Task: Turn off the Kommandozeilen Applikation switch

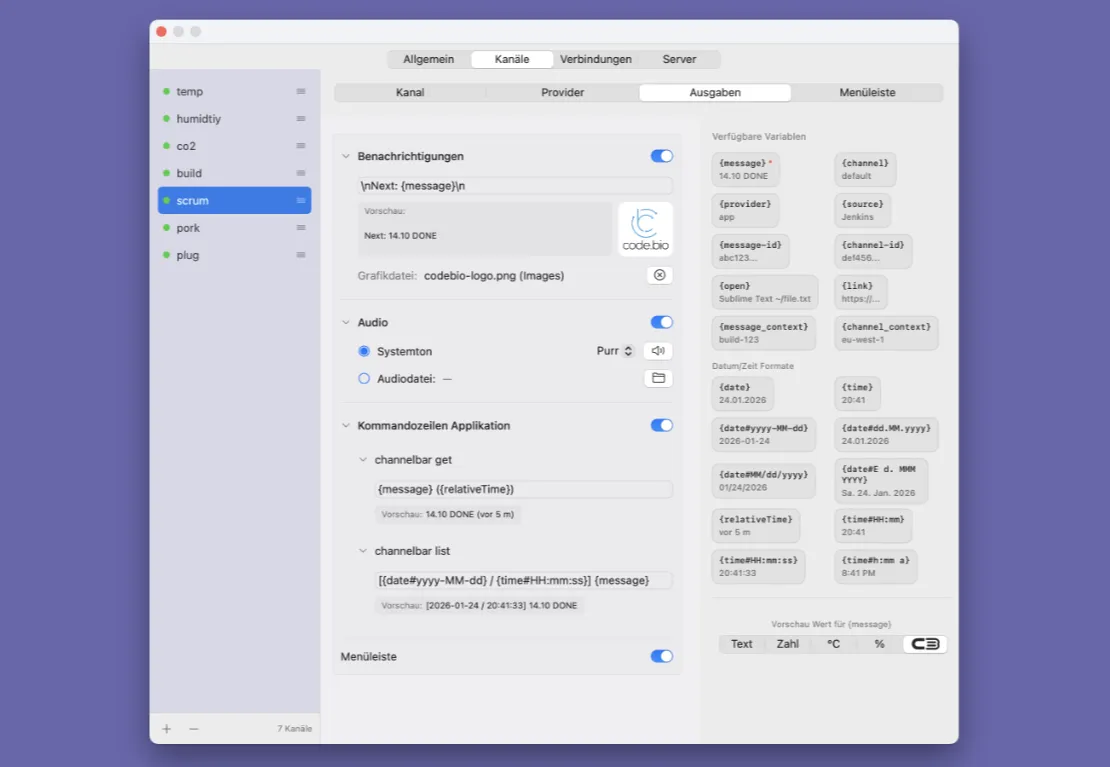Action: [x=661, y=425]
